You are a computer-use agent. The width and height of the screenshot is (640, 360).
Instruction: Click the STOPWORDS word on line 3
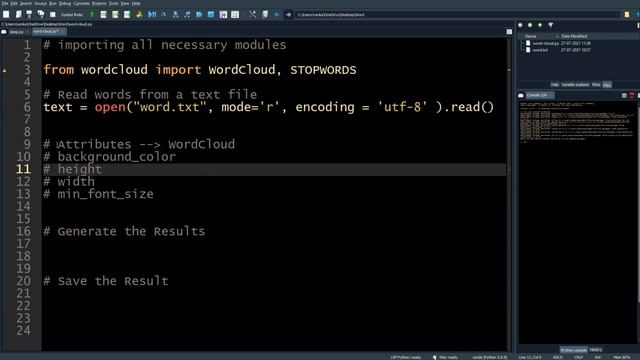pos(323,70)
